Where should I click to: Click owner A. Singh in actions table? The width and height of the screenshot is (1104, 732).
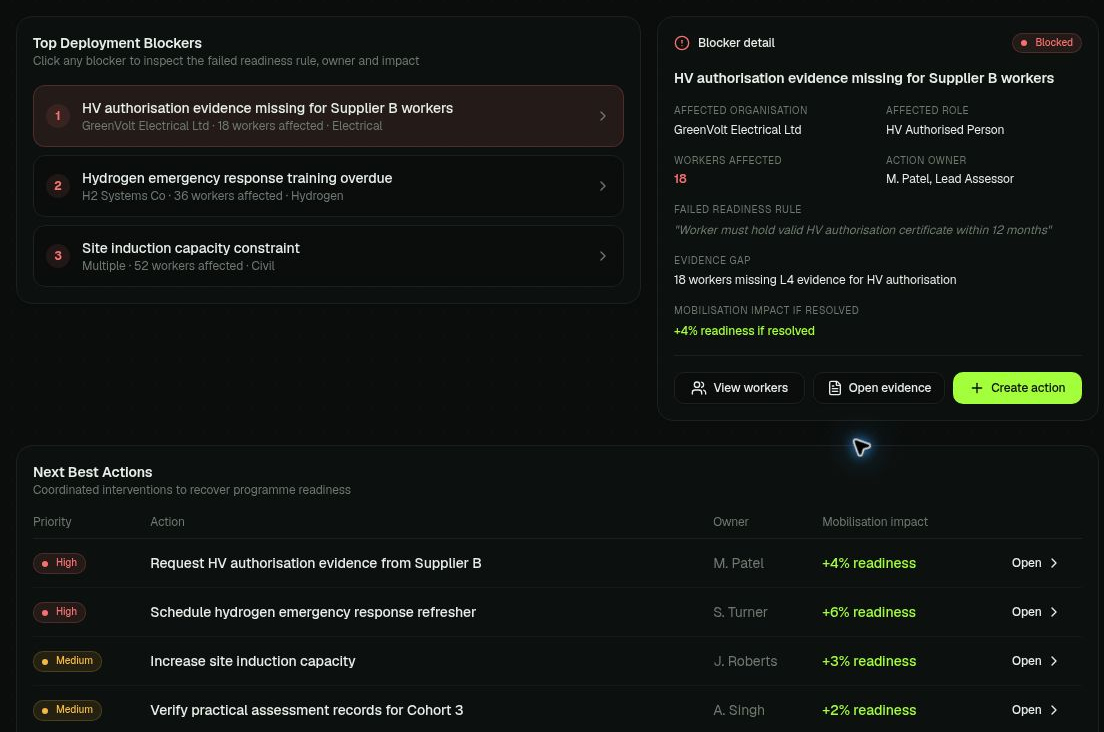coord(739,710)
